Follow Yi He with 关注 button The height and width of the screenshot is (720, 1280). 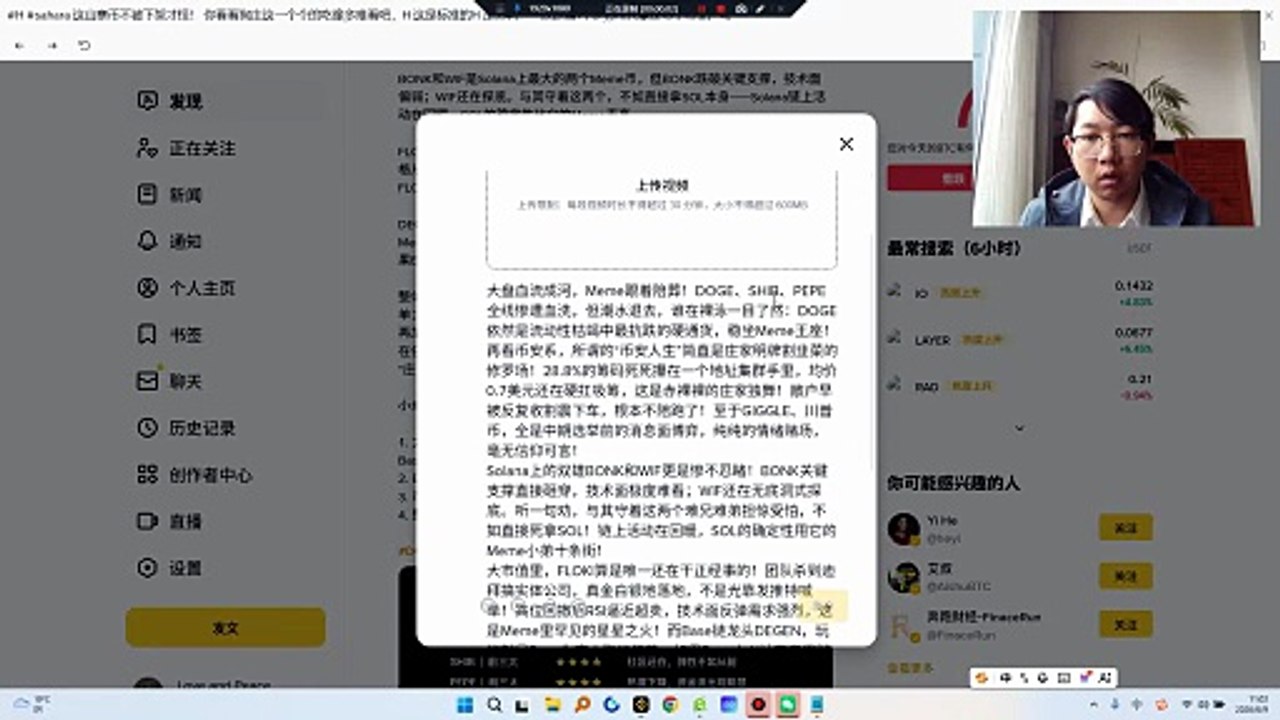tap(1125, 527)
